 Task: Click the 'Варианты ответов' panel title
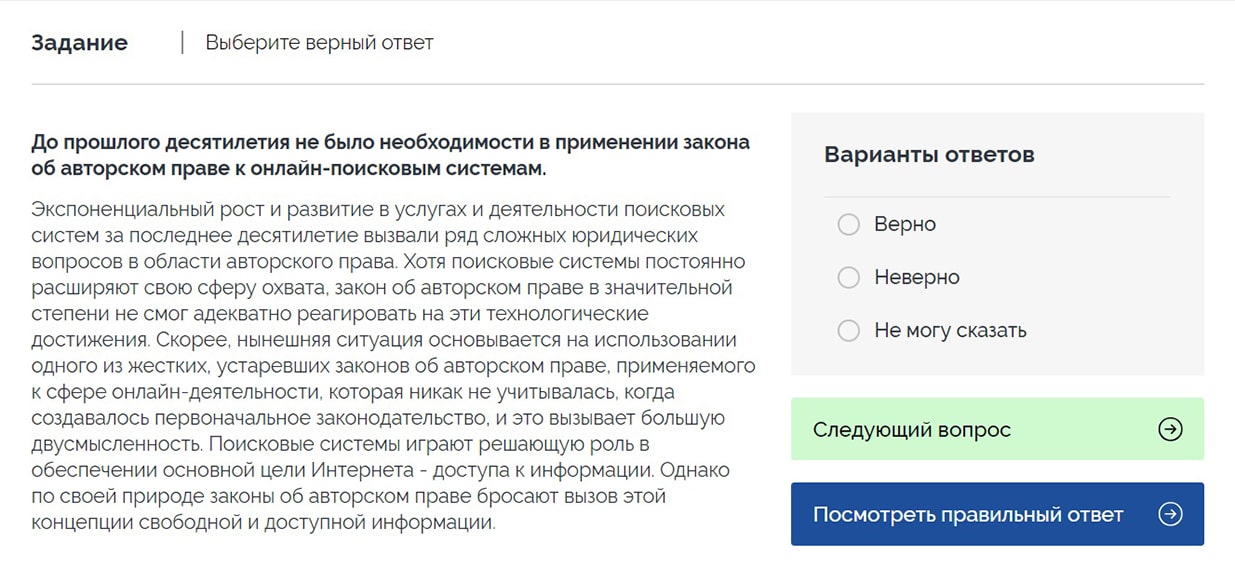pos(929,155)
